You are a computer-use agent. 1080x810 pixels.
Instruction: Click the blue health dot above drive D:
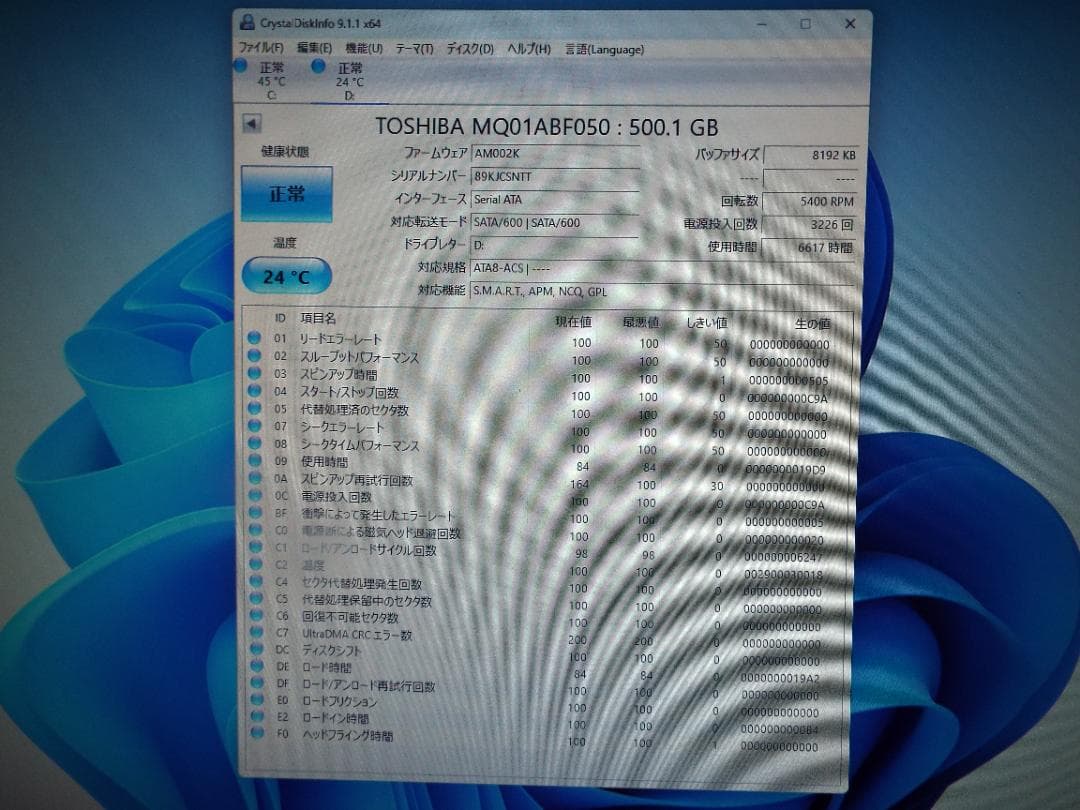click(318, 66)
